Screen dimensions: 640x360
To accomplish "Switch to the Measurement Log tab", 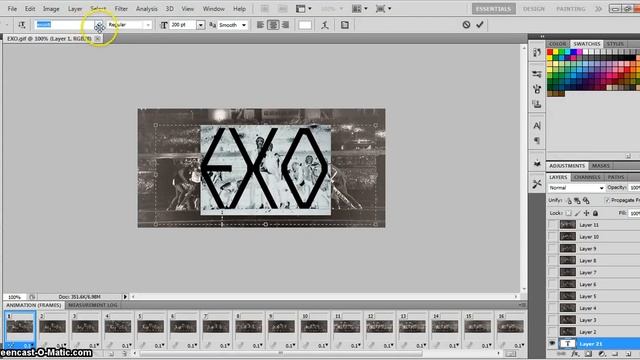I will click(x=93, y=305).
